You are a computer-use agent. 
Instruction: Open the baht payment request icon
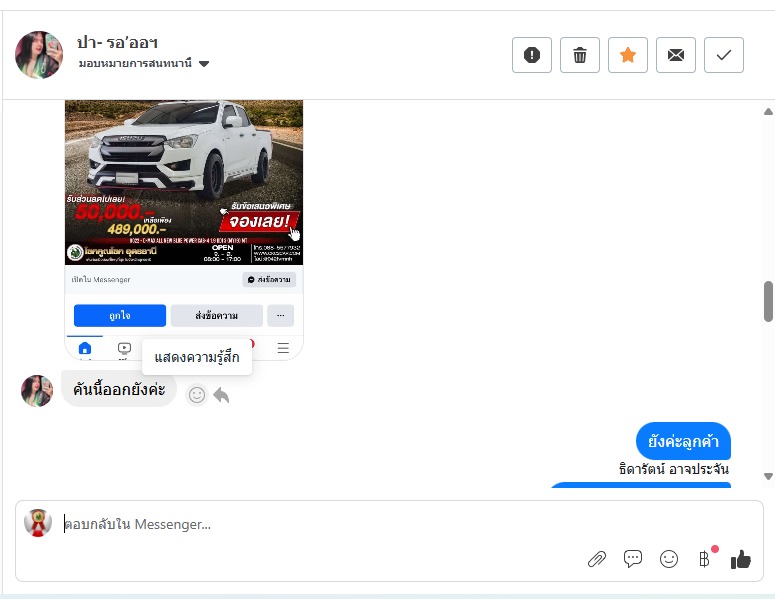[x=704, y=559]
